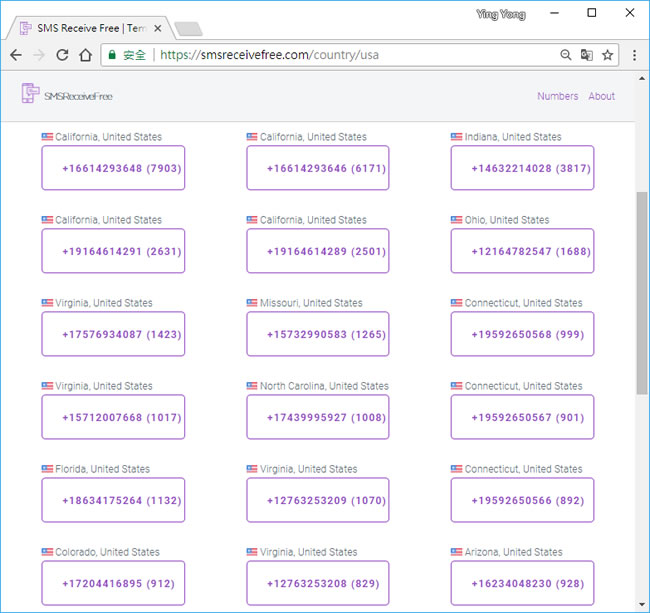
Task: Select California number +16614293648
Action: pos(113,168)
